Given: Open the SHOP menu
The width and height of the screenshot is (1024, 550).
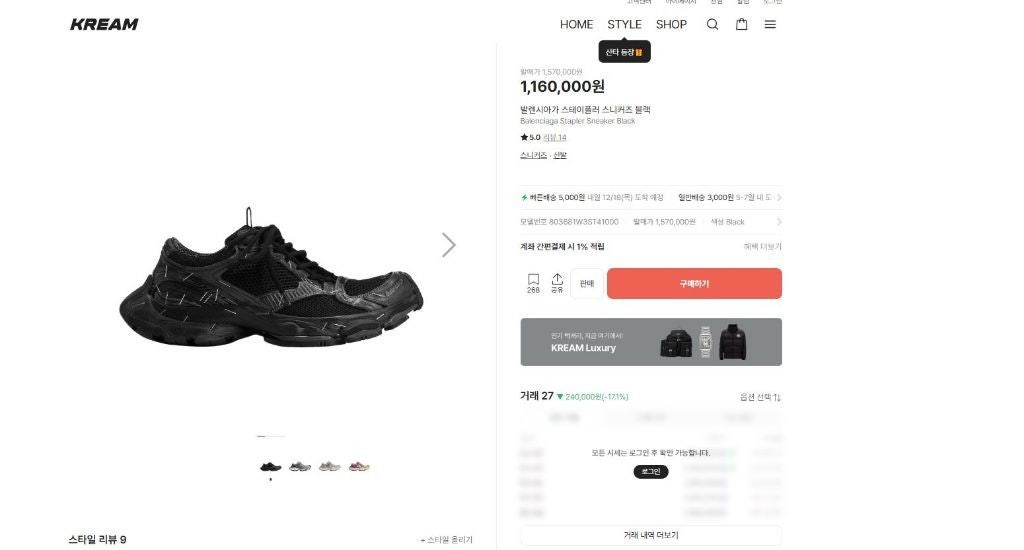Looking at the screenshot, I should [x=671, y=24].
